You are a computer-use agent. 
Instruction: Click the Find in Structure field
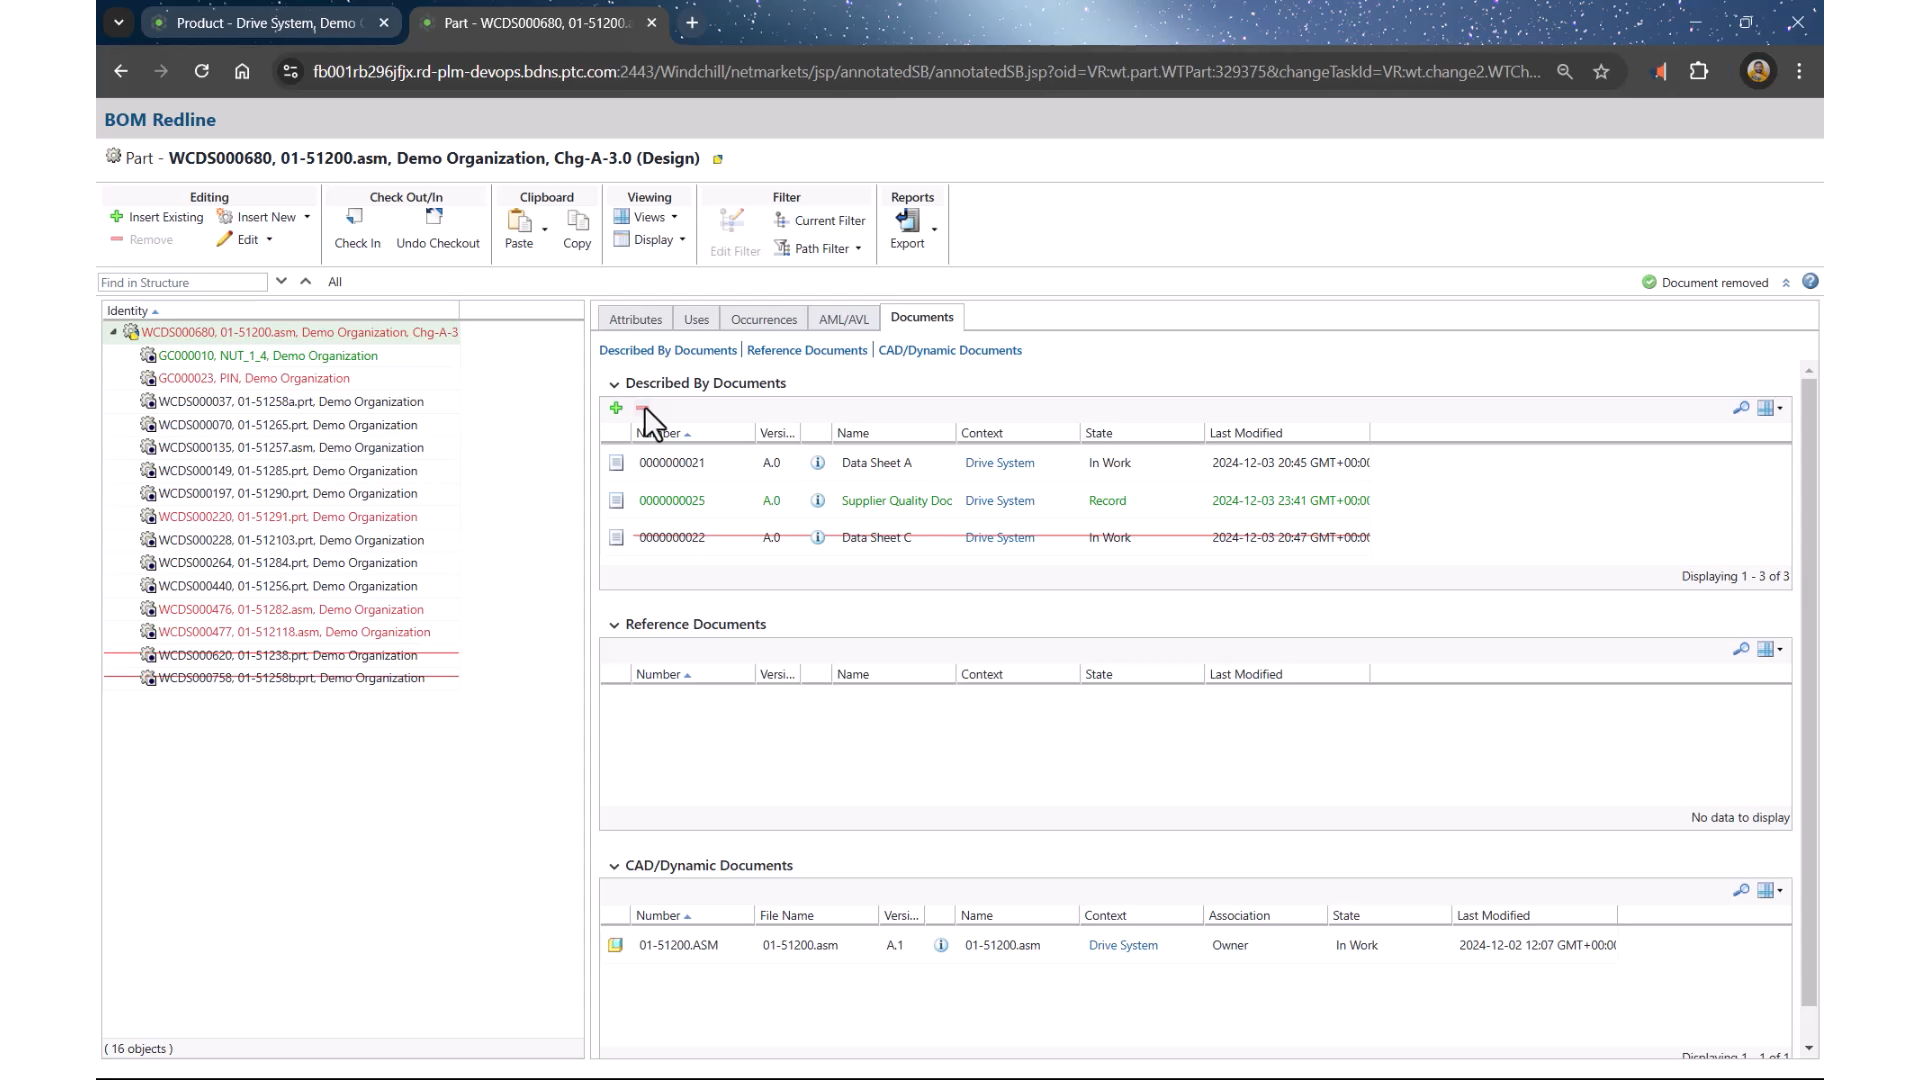[183, 283]
